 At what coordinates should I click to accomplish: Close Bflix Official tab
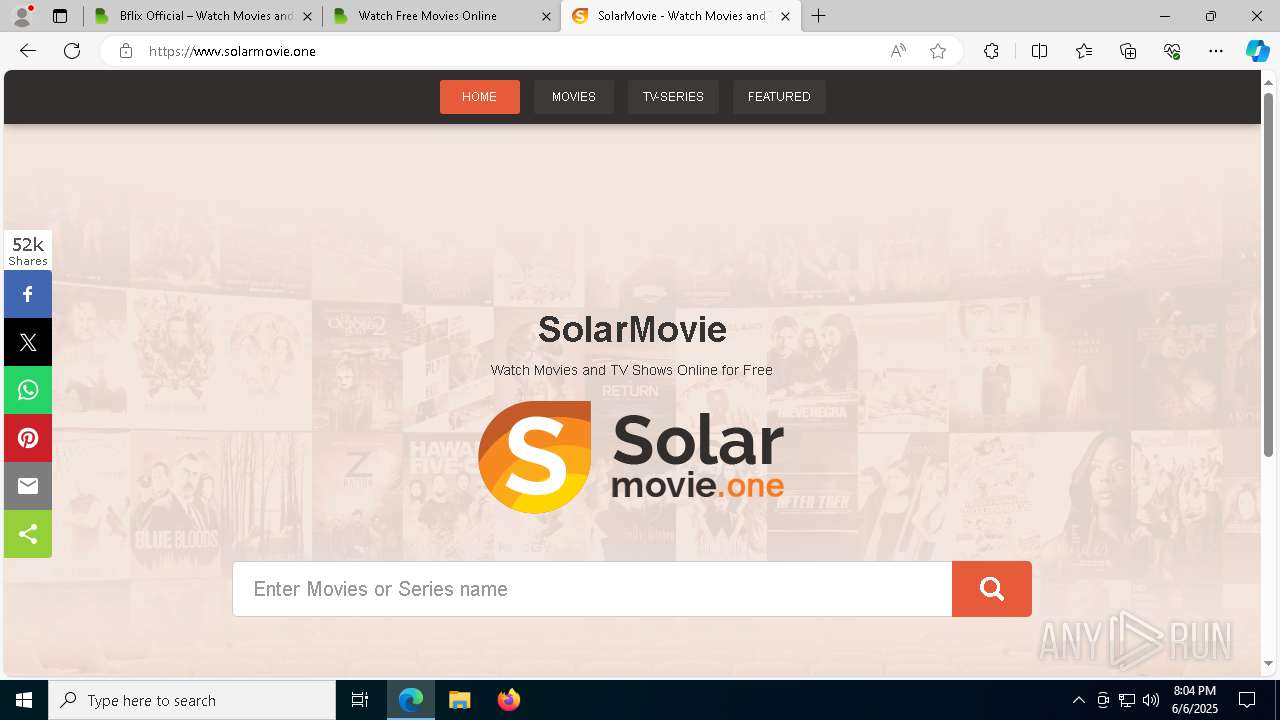click(x=307, y=16)
